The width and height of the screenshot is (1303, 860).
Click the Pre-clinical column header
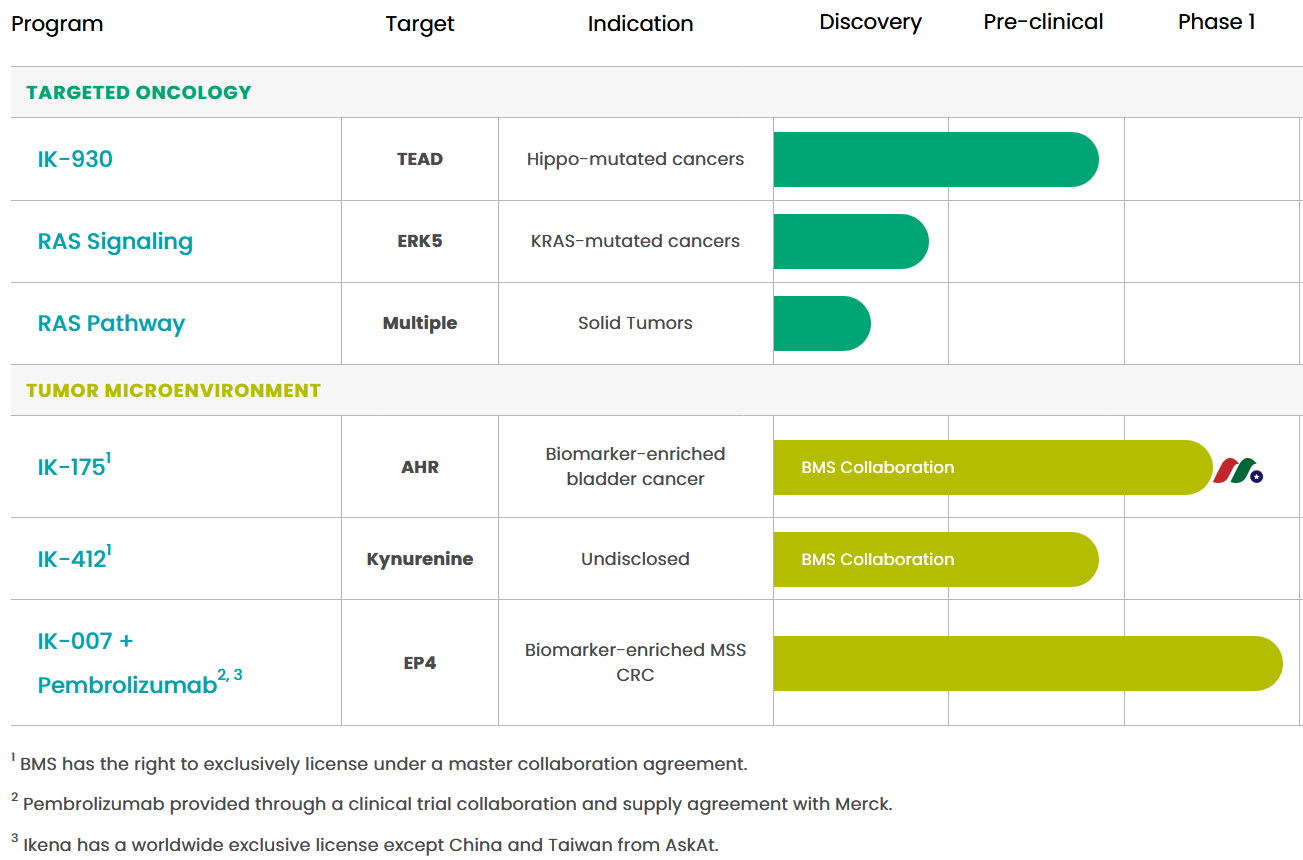pos(1043,22)
